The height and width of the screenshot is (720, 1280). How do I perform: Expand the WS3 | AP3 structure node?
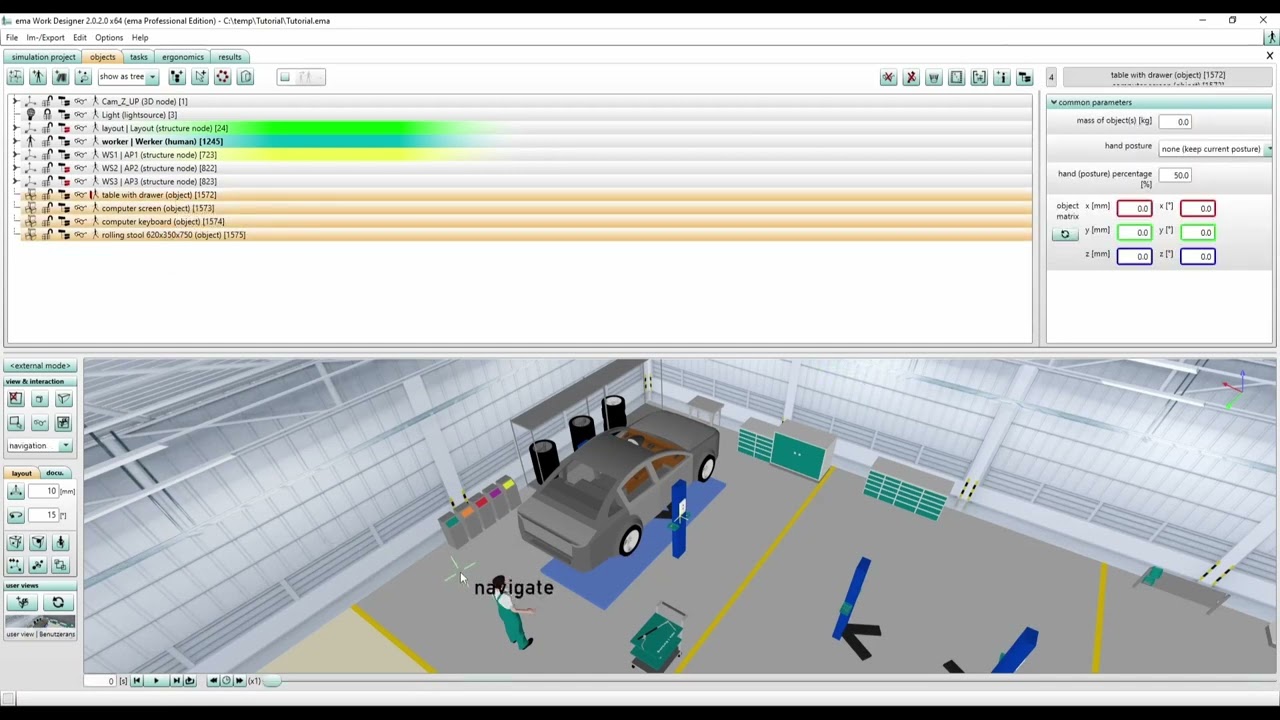(x=15, y=181)
